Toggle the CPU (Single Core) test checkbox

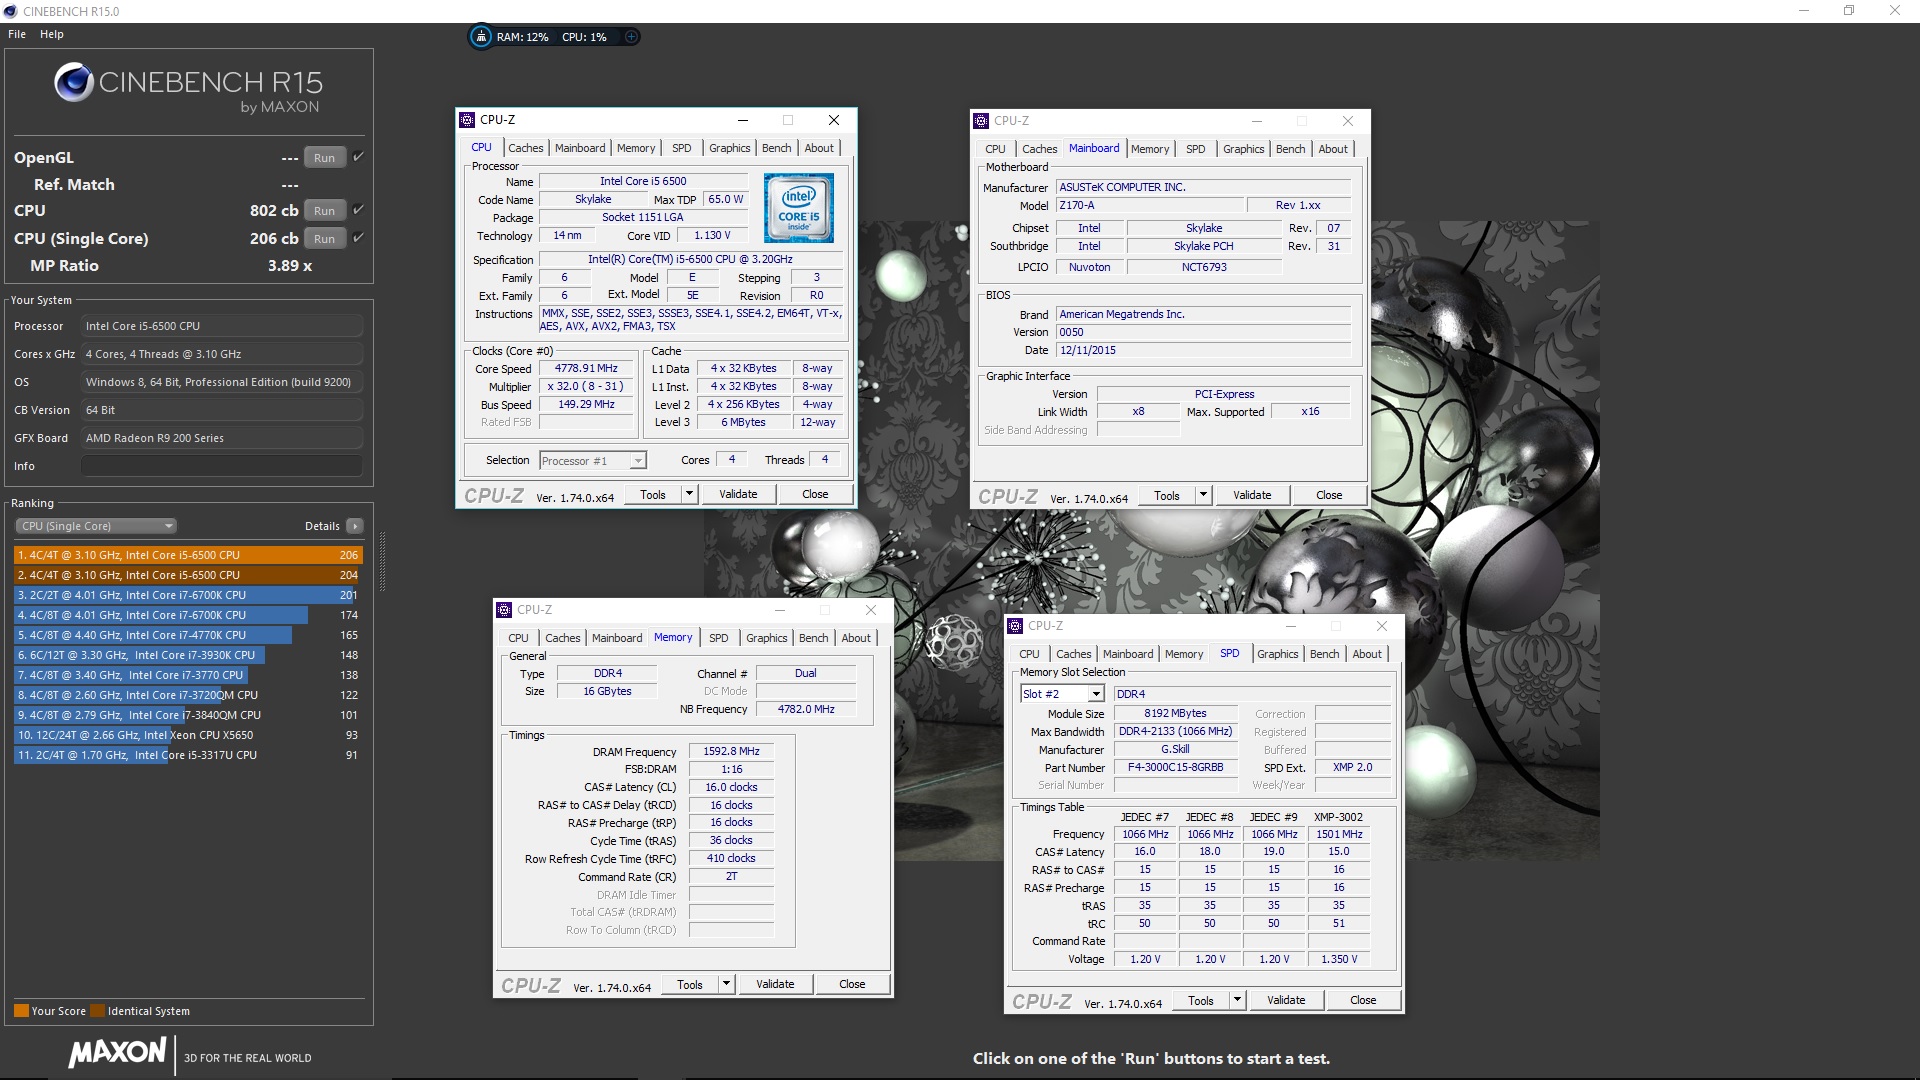(358, 238)
